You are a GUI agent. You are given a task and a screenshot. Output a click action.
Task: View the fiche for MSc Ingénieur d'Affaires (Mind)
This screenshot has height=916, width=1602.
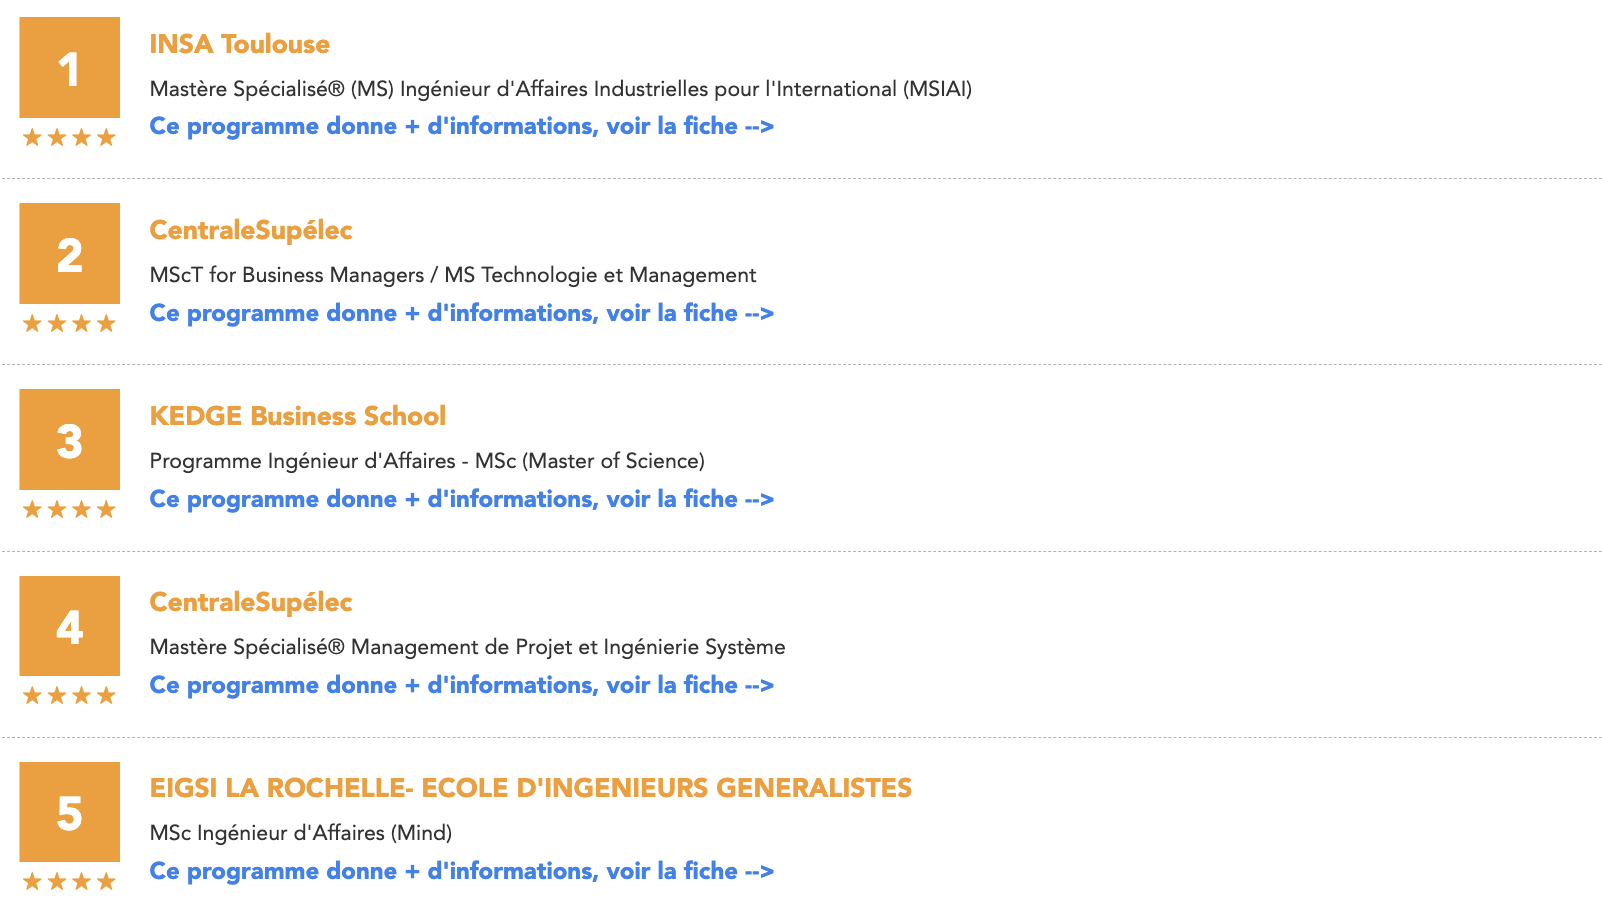click(461, 871)
